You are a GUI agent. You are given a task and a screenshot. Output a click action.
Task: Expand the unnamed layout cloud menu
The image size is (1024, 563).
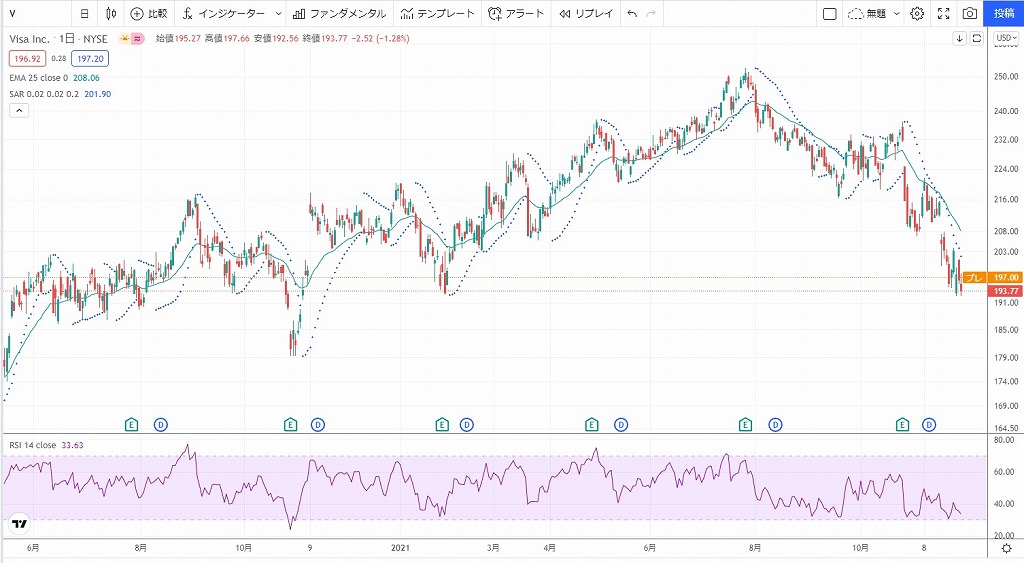click(896, 14)
